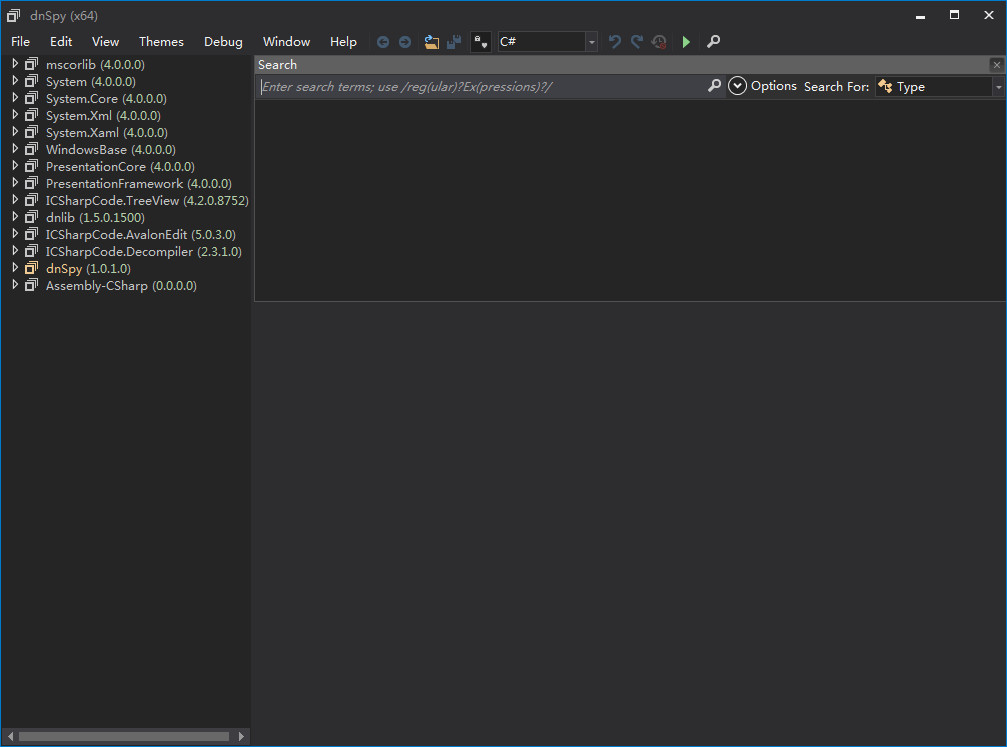
Task: Click the Undo arrow icon
Action: tap(615, 42)
